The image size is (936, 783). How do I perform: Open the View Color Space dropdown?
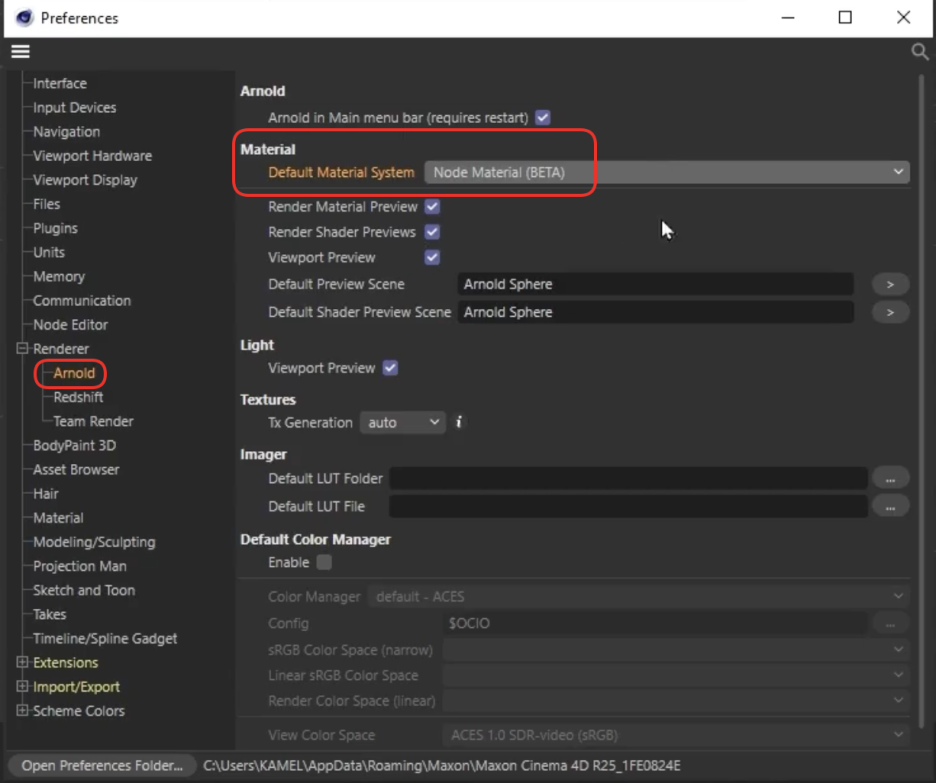676,735
